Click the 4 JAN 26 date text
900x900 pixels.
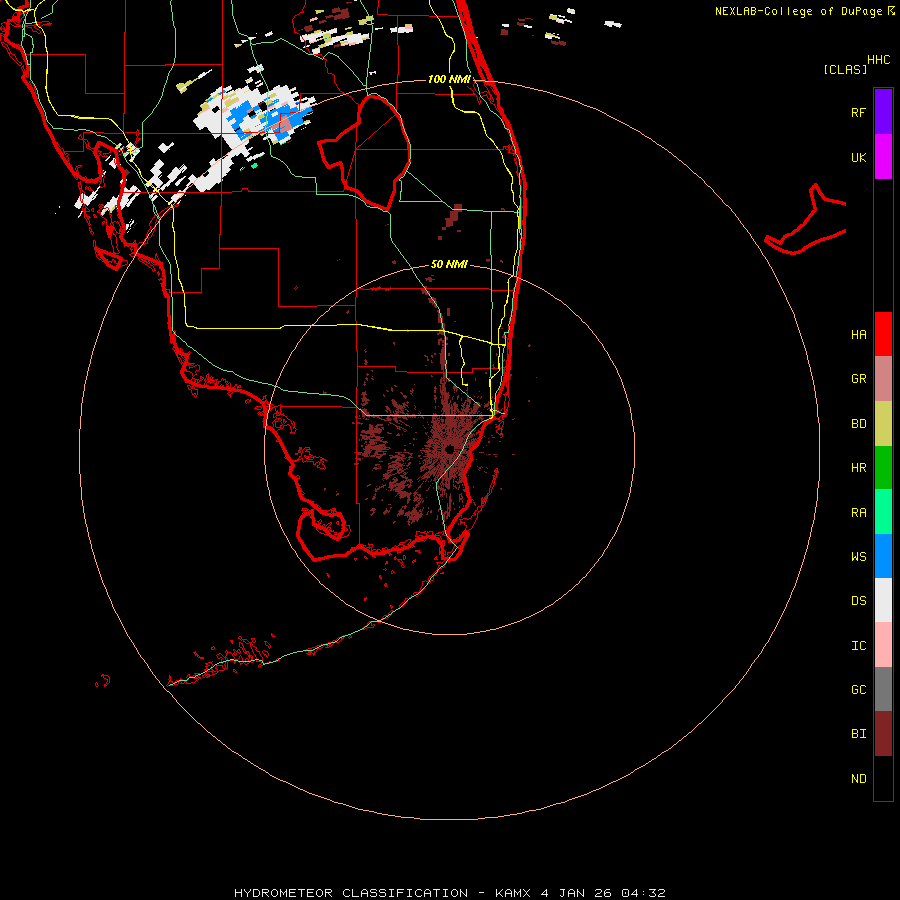click(x=575, y=893)
